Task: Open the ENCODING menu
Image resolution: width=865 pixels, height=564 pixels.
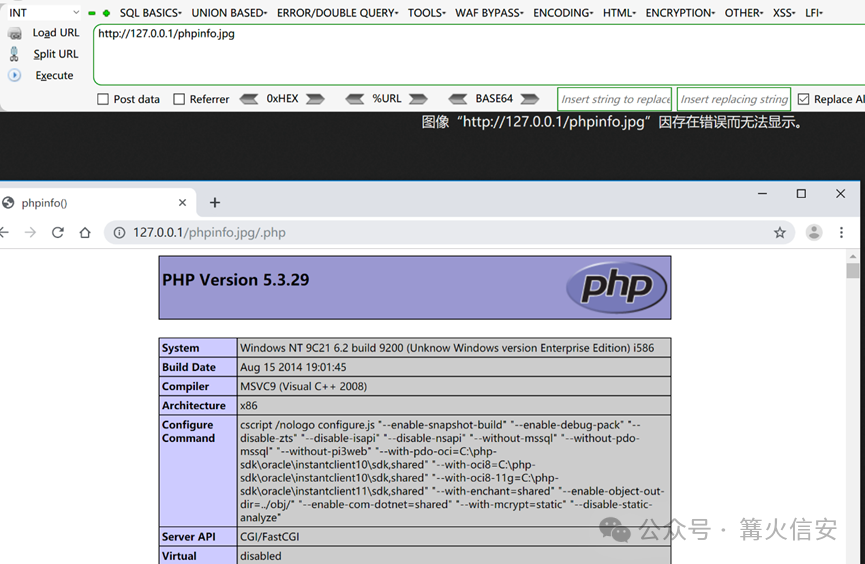Action: [563, 13]
